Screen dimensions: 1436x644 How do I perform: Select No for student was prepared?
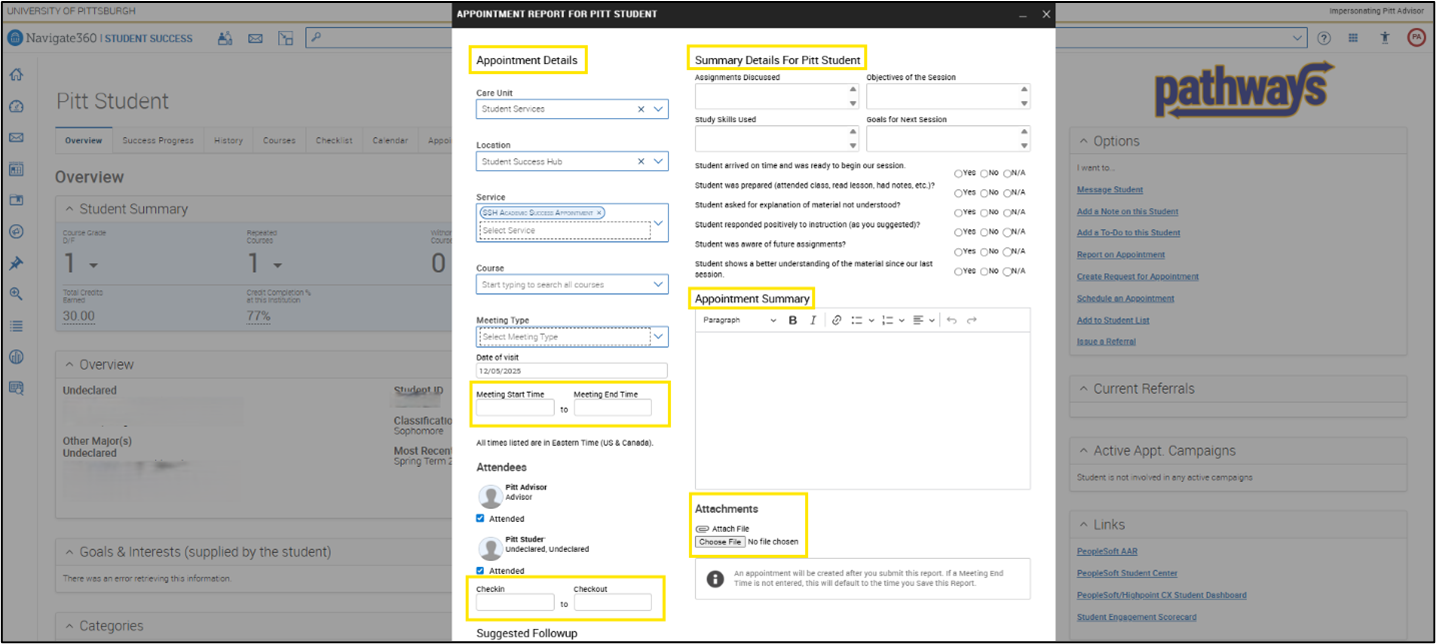(984, 193)
